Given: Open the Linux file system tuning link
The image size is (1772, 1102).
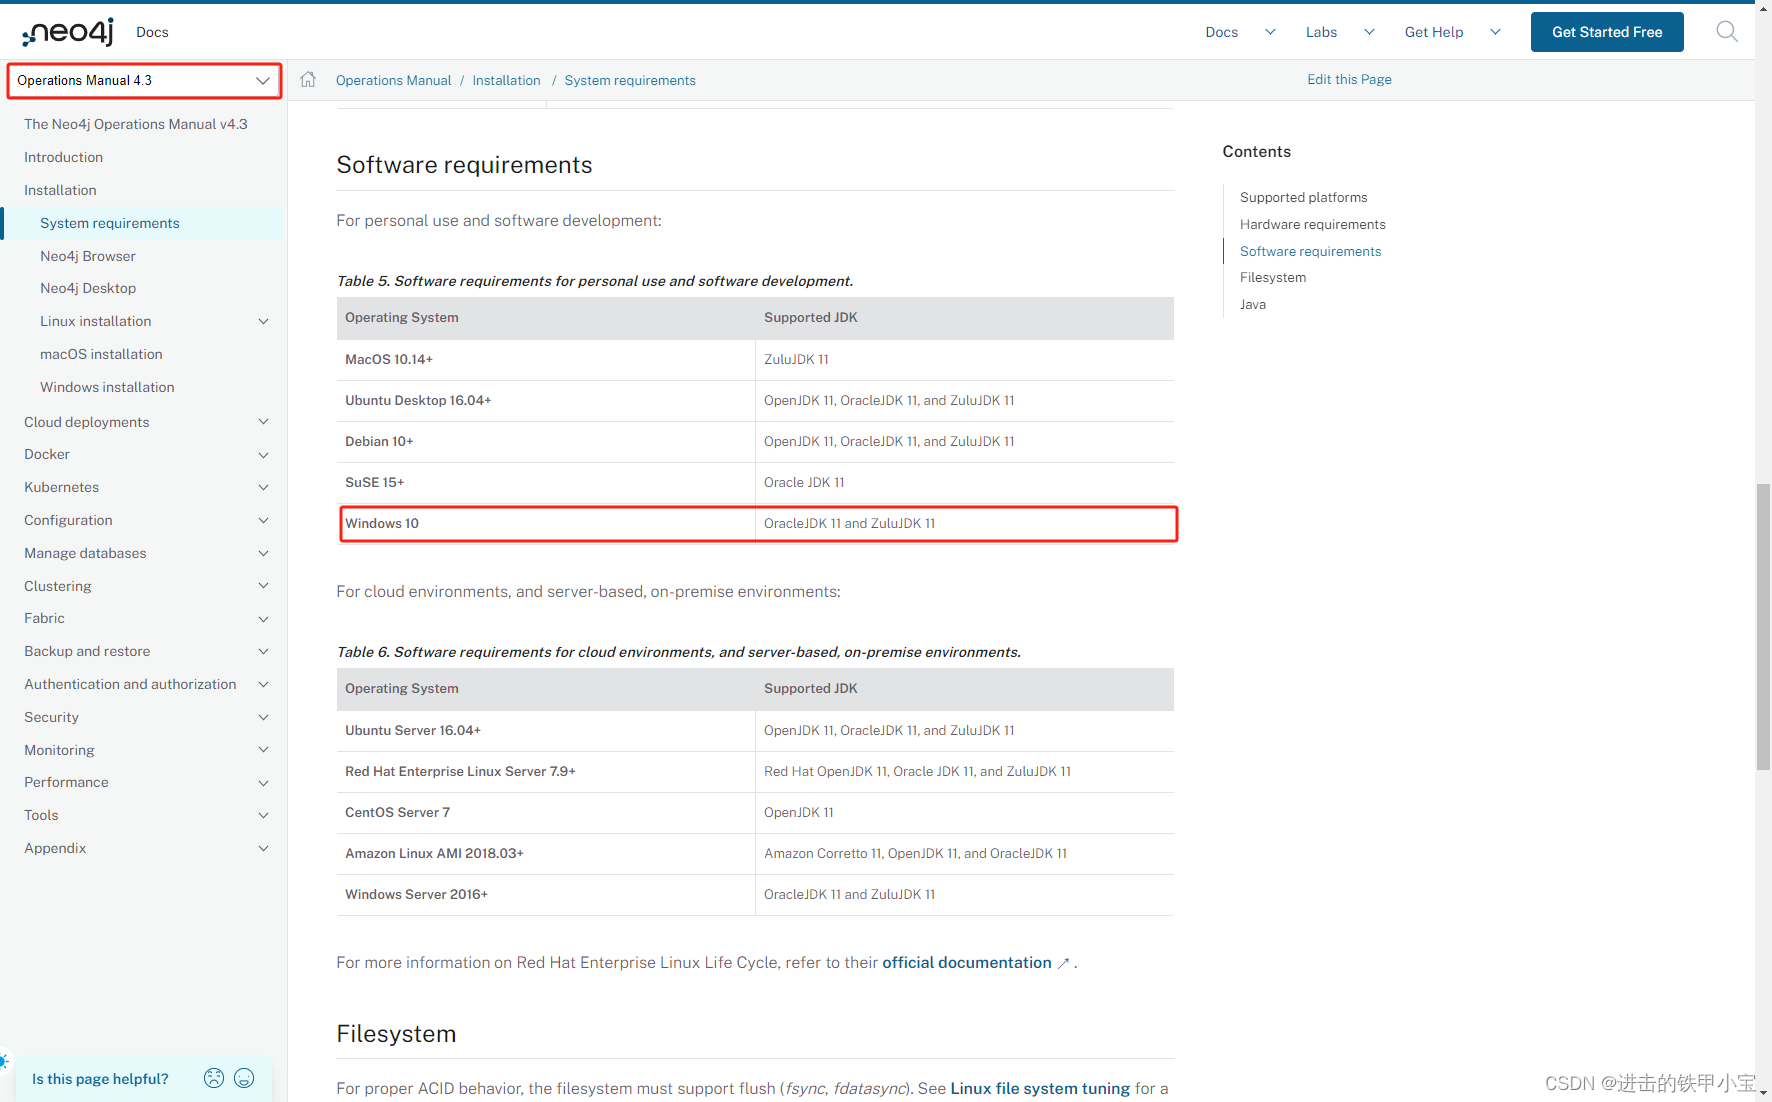Looking at the screenshot, I should click(1040, 1088).
